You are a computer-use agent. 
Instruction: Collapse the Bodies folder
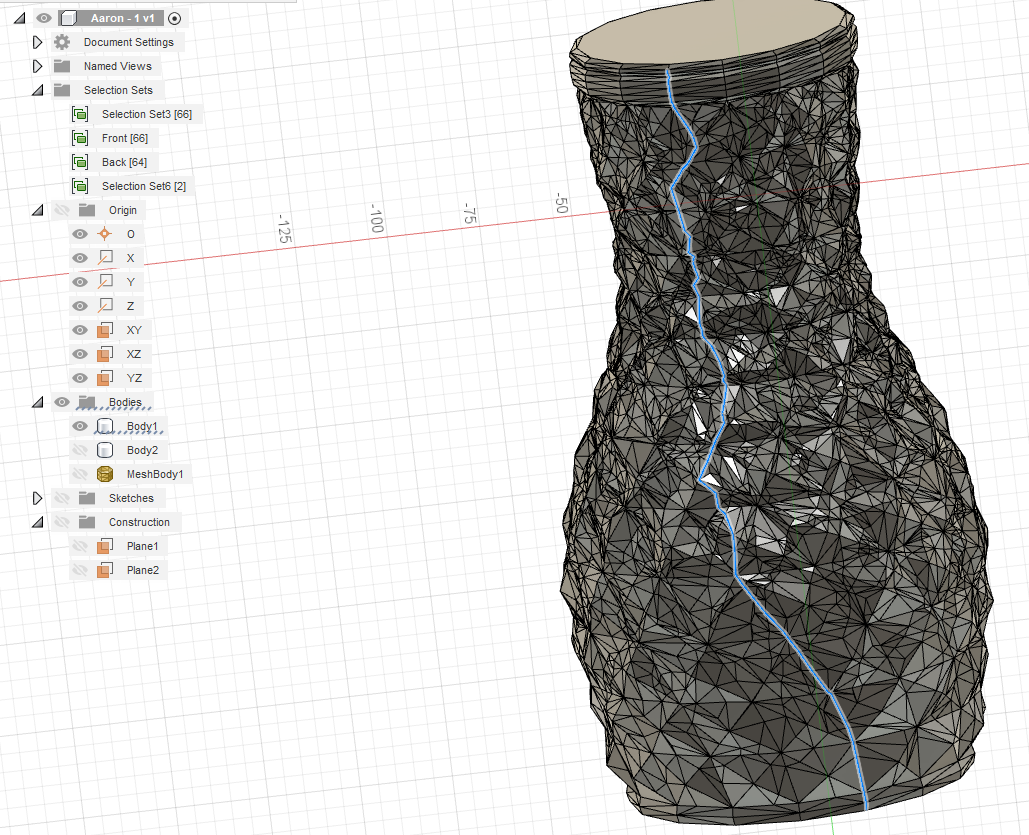tap(38, 402)
